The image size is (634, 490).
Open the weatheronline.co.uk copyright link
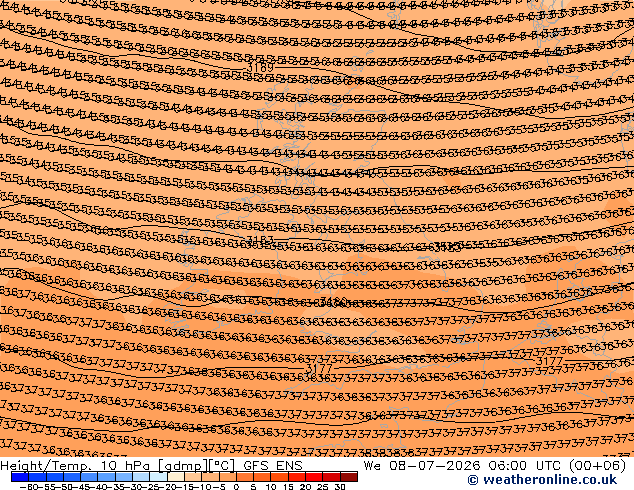542,480
